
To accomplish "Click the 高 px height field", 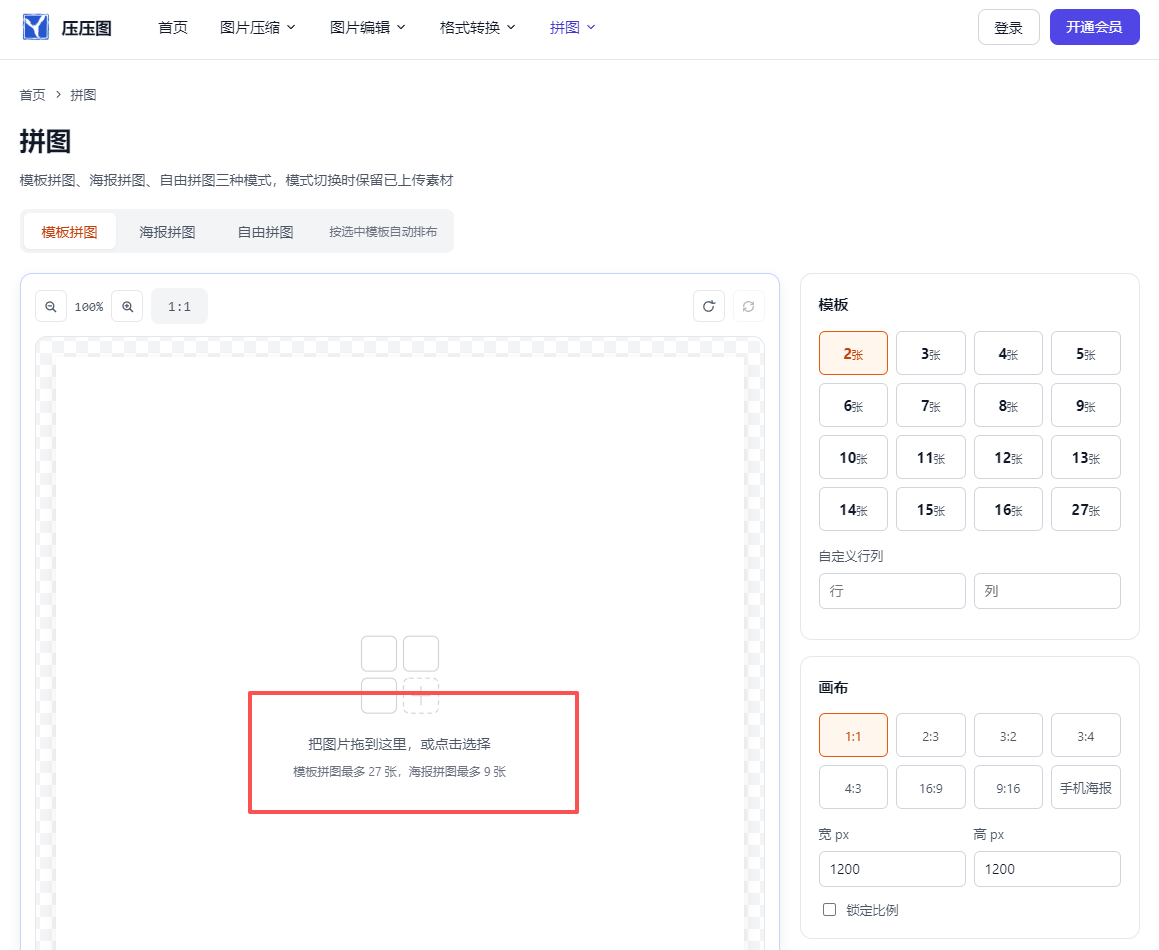I will [x=1047, y=869].
